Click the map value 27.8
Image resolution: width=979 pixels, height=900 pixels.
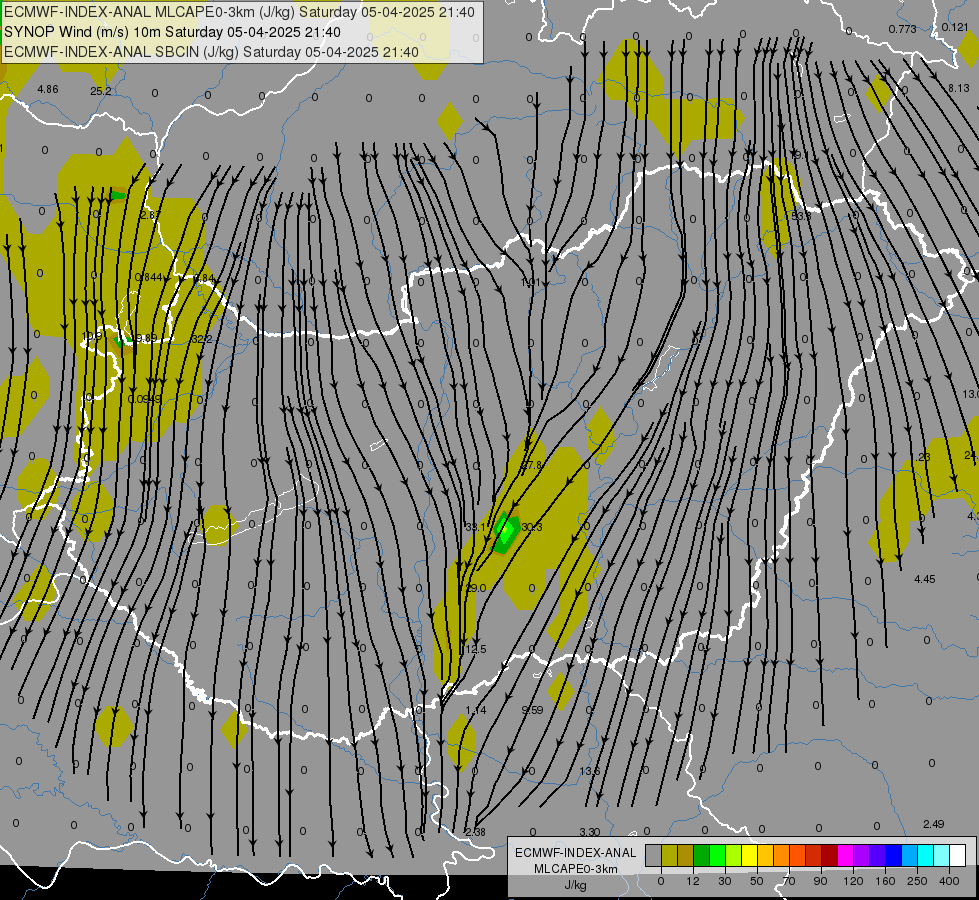[x=533, y=465]
